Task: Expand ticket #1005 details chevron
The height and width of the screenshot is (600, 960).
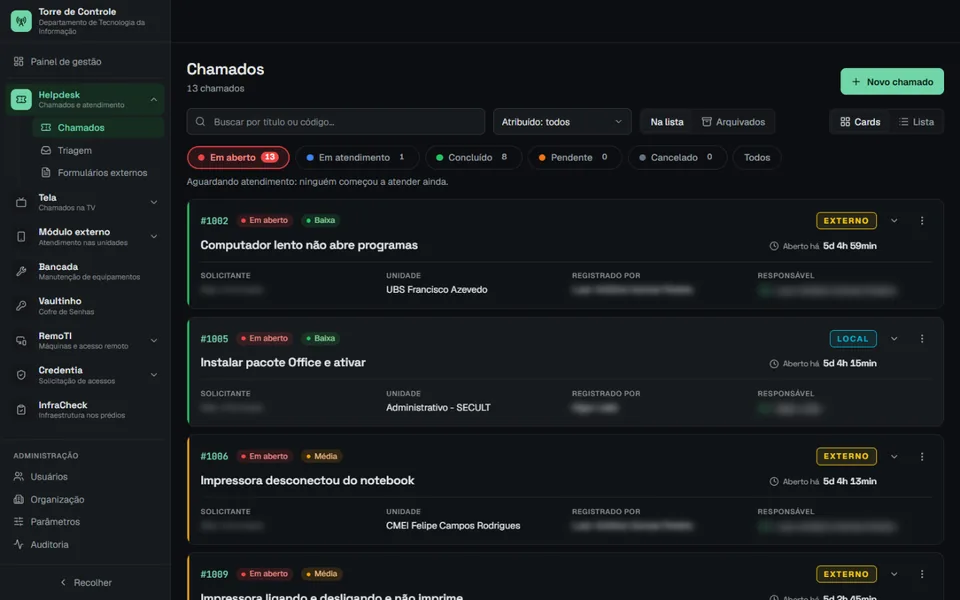Action: tap(894, 339)
